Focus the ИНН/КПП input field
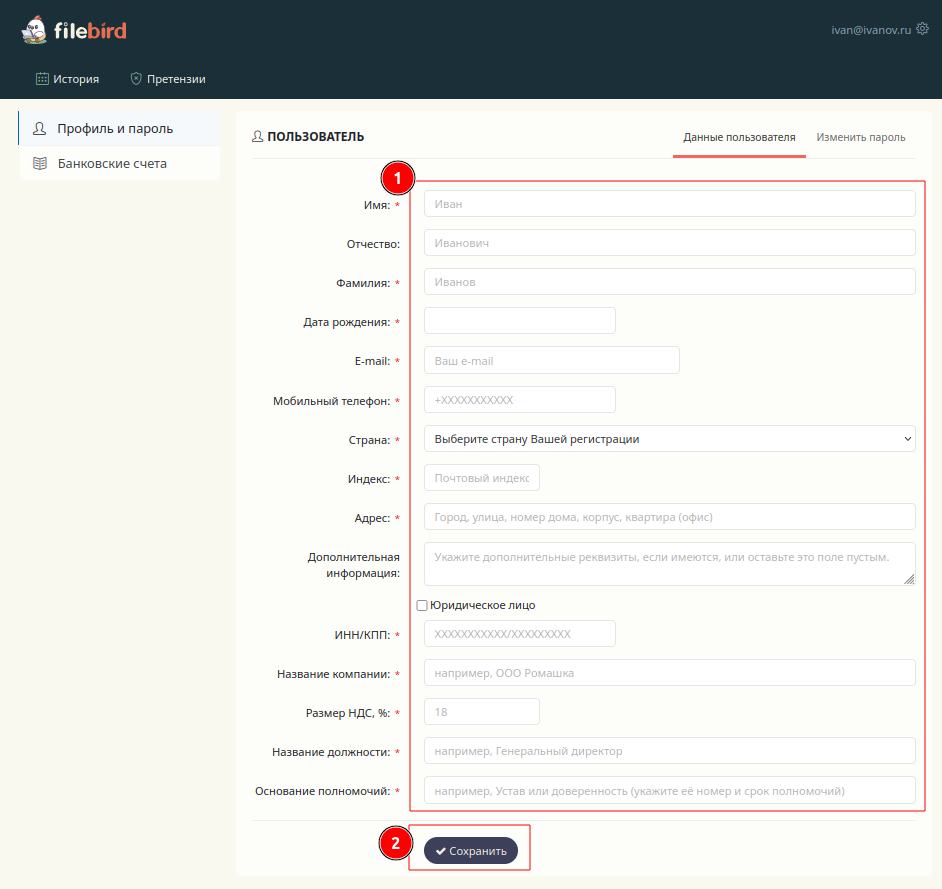942x889 pixels. (519, 634)
